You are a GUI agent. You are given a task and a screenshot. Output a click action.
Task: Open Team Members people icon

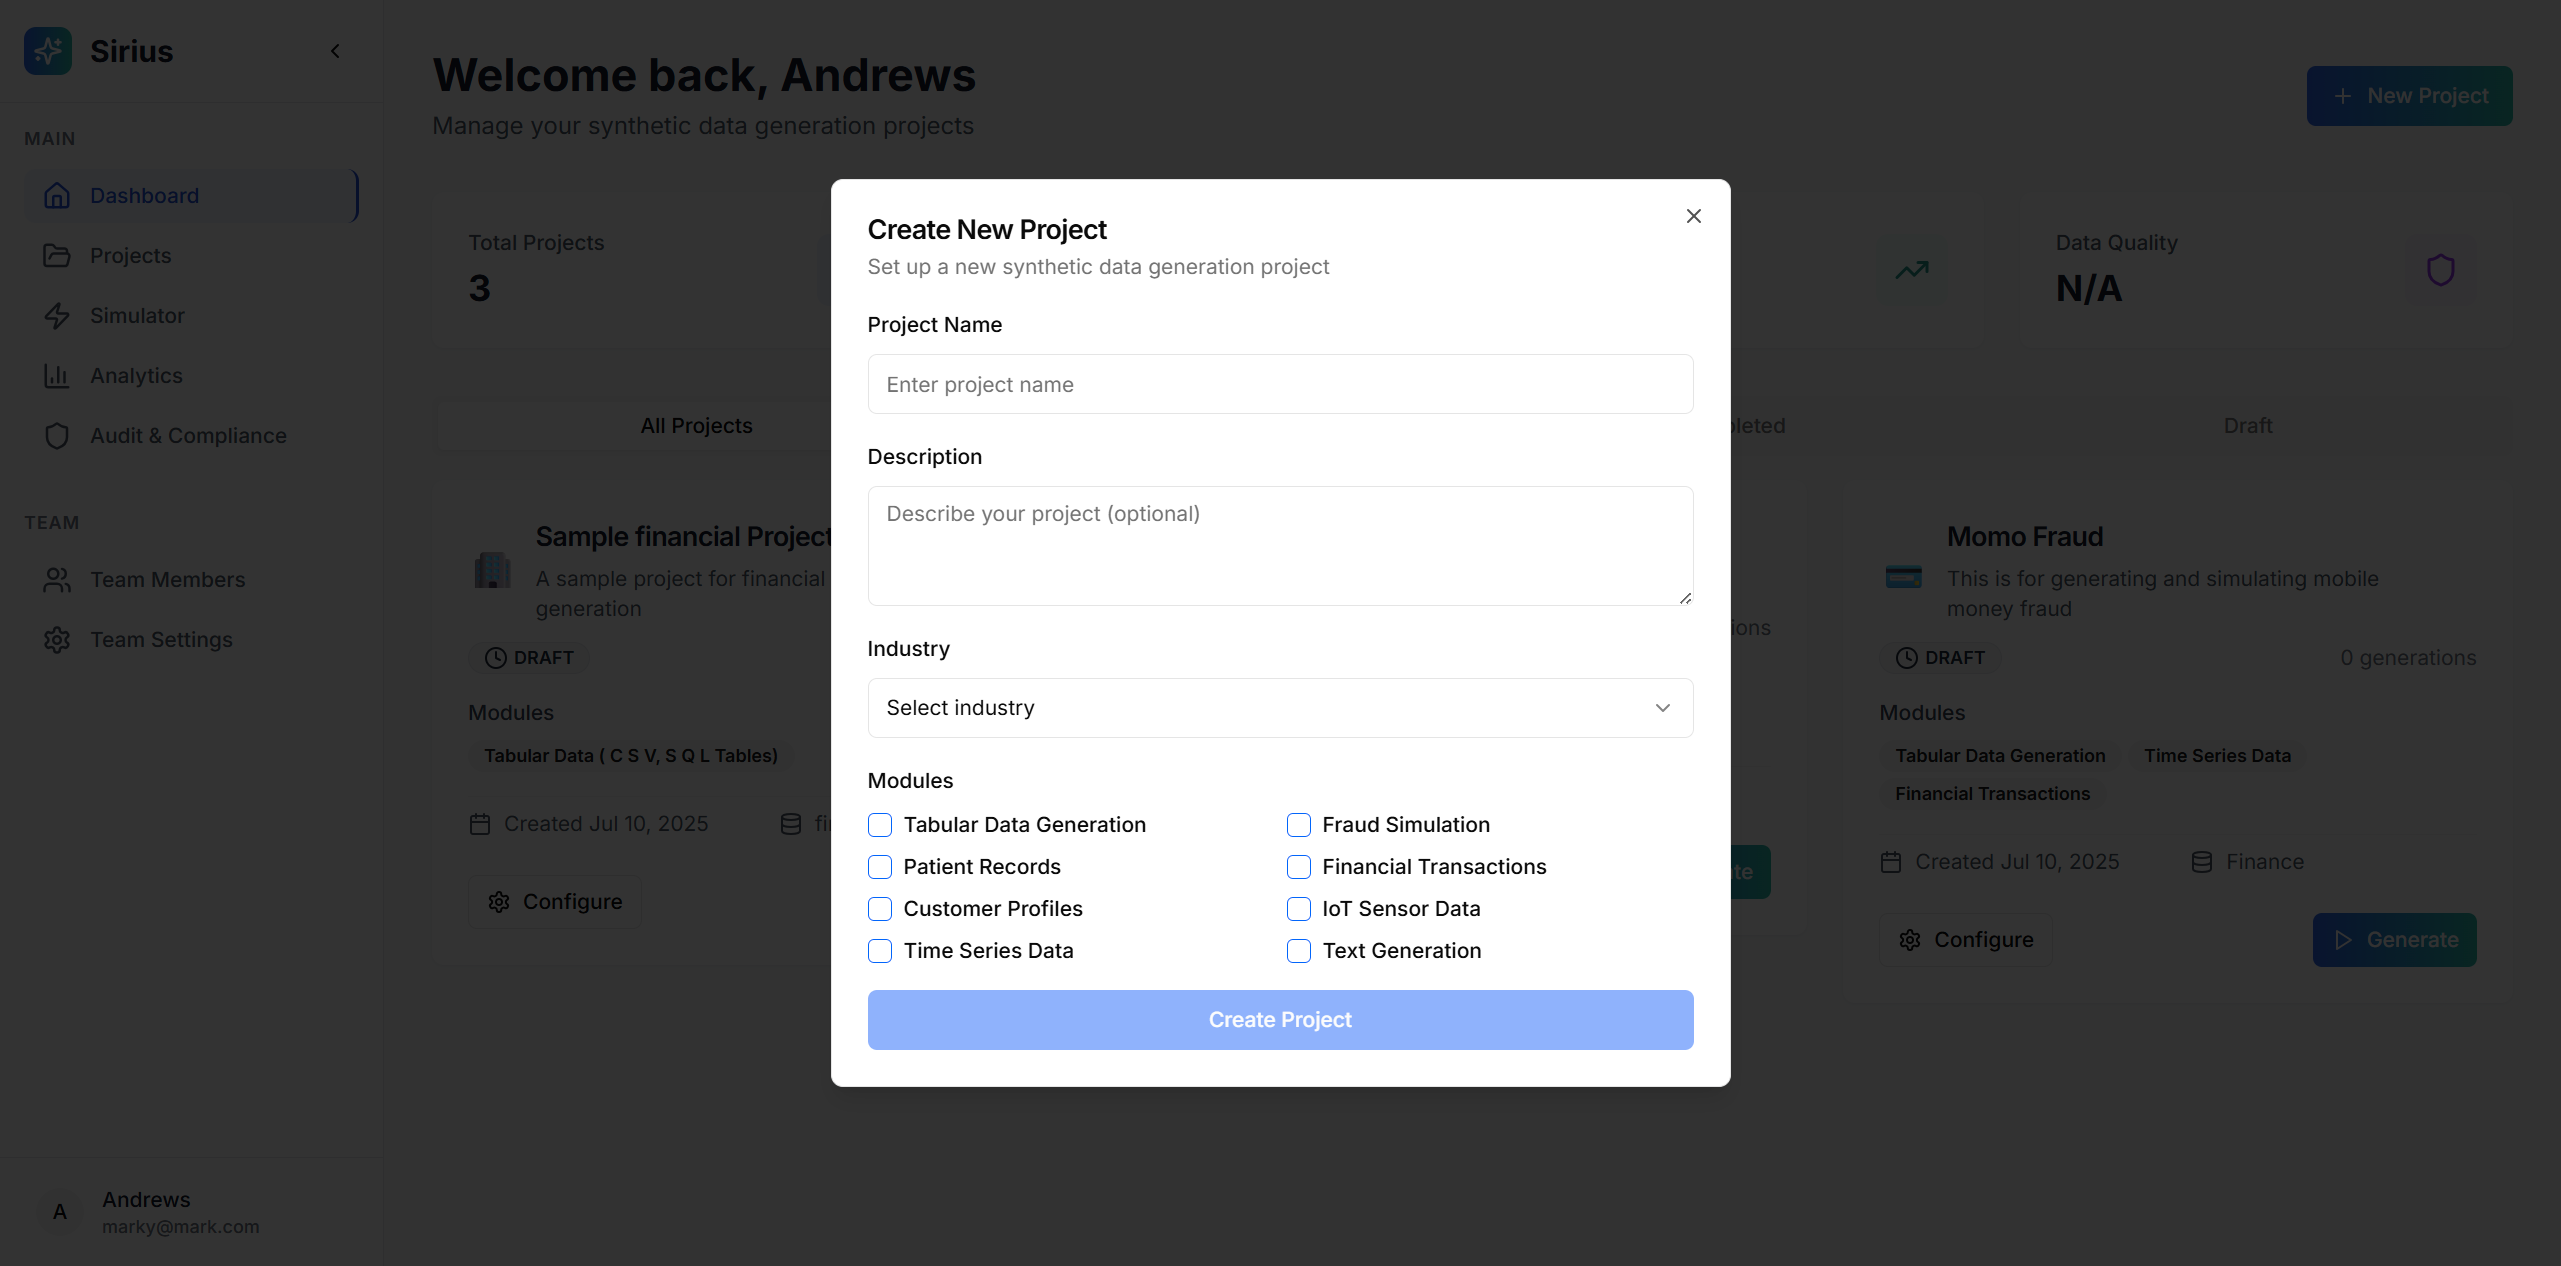pyautogui.click(x=57, y=580)
